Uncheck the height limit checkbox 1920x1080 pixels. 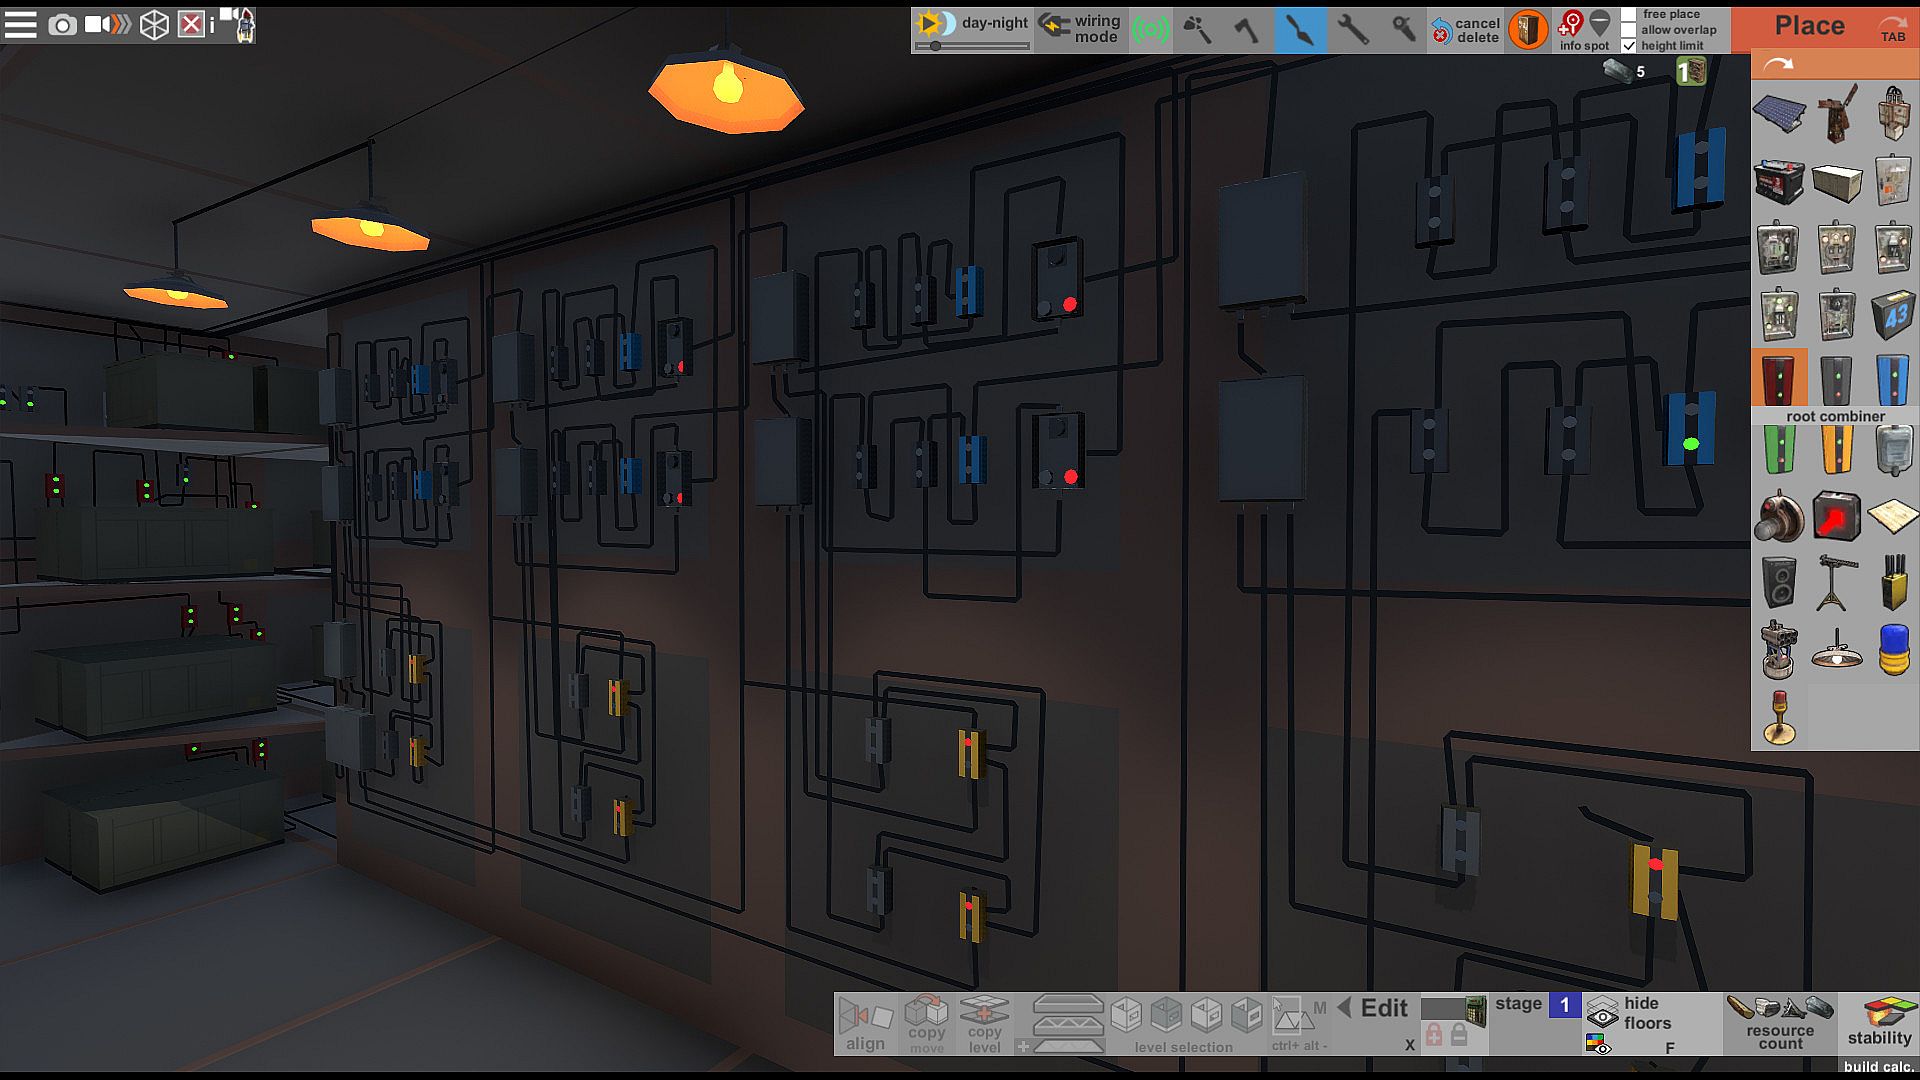[x=1629, y=46]
